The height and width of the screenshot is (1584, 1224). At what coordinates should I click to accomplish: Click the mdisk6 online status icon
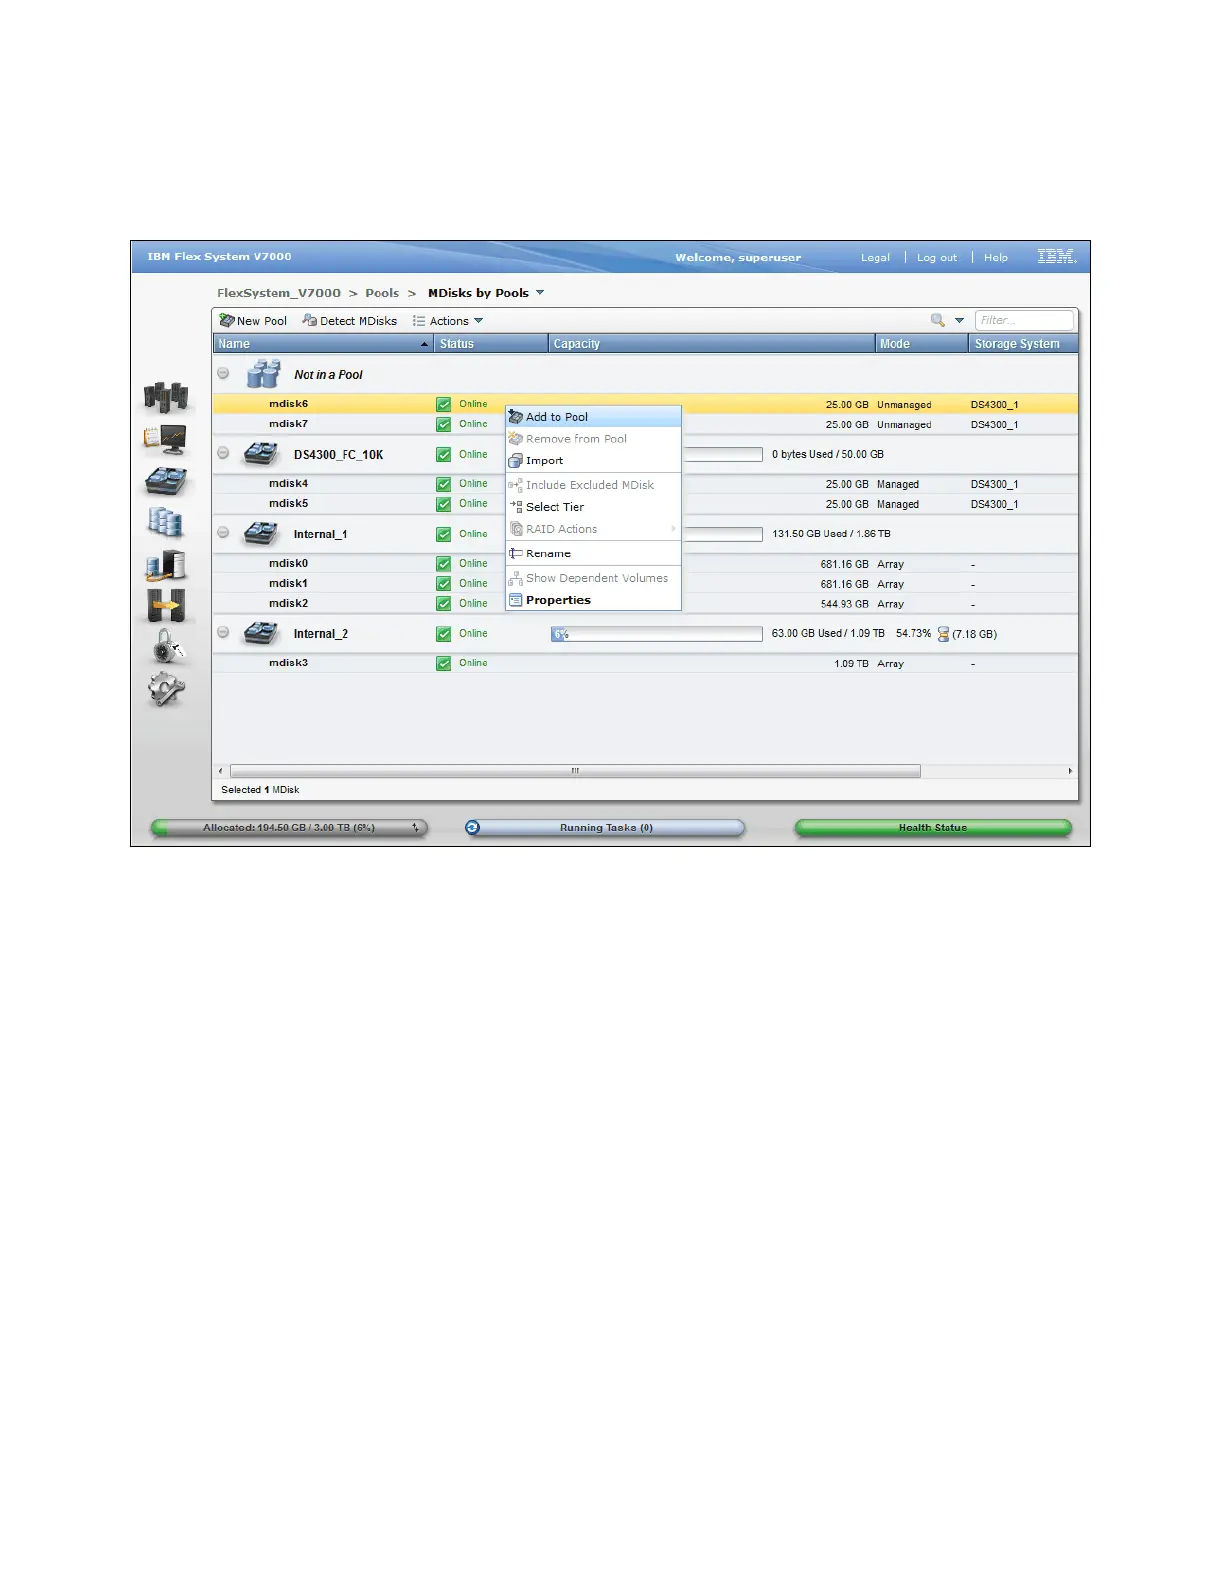[x=443, y=404]
